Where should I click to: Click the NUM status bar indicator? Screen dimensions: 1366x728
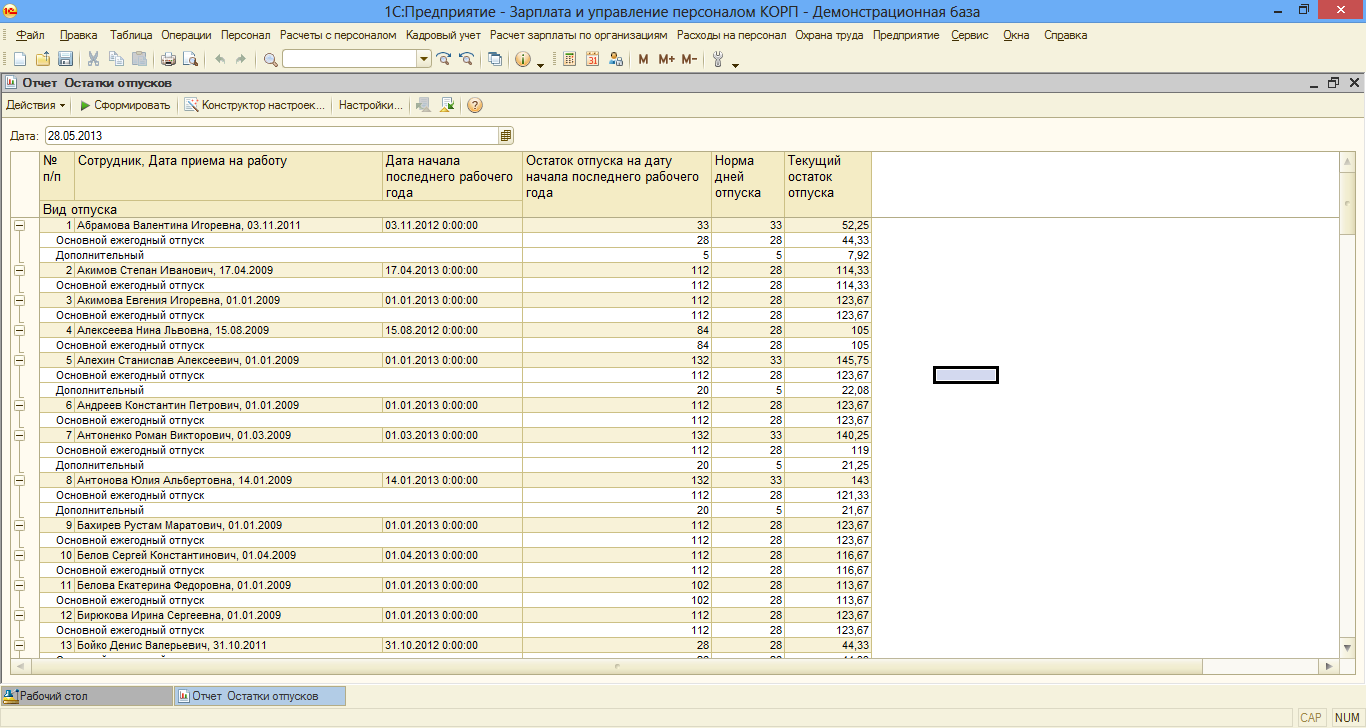pyautogui.click(x=1346, y=717)
